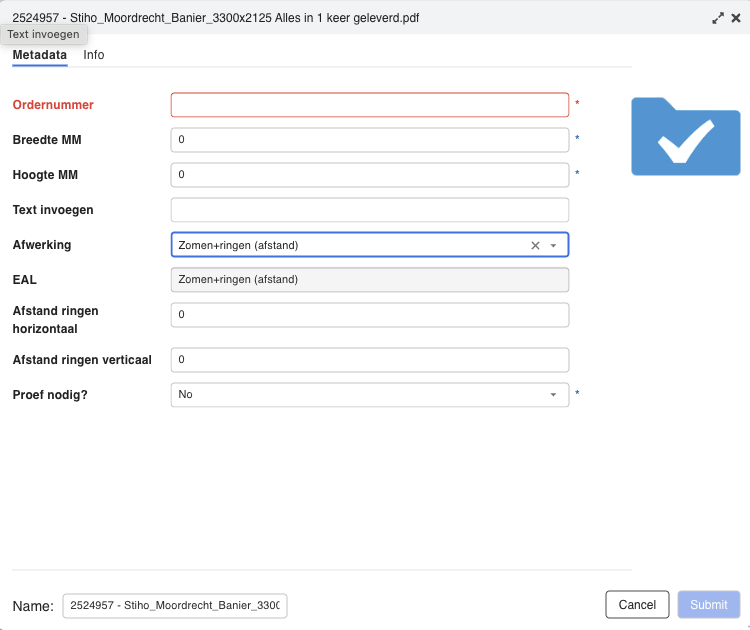750x630 pixels.
Task: Edit the Name field at the bottom
Action: [x=175, y=605]
